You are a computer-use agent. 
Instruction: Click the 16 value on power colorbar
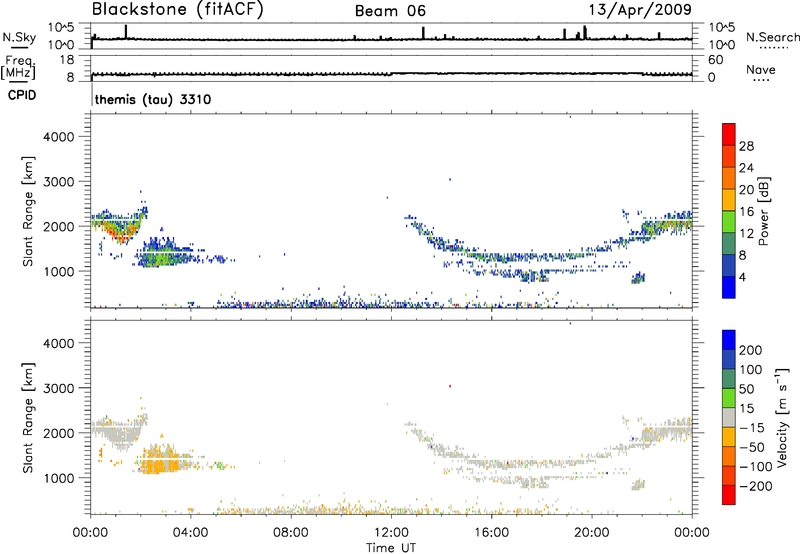[x=746, y=211]
